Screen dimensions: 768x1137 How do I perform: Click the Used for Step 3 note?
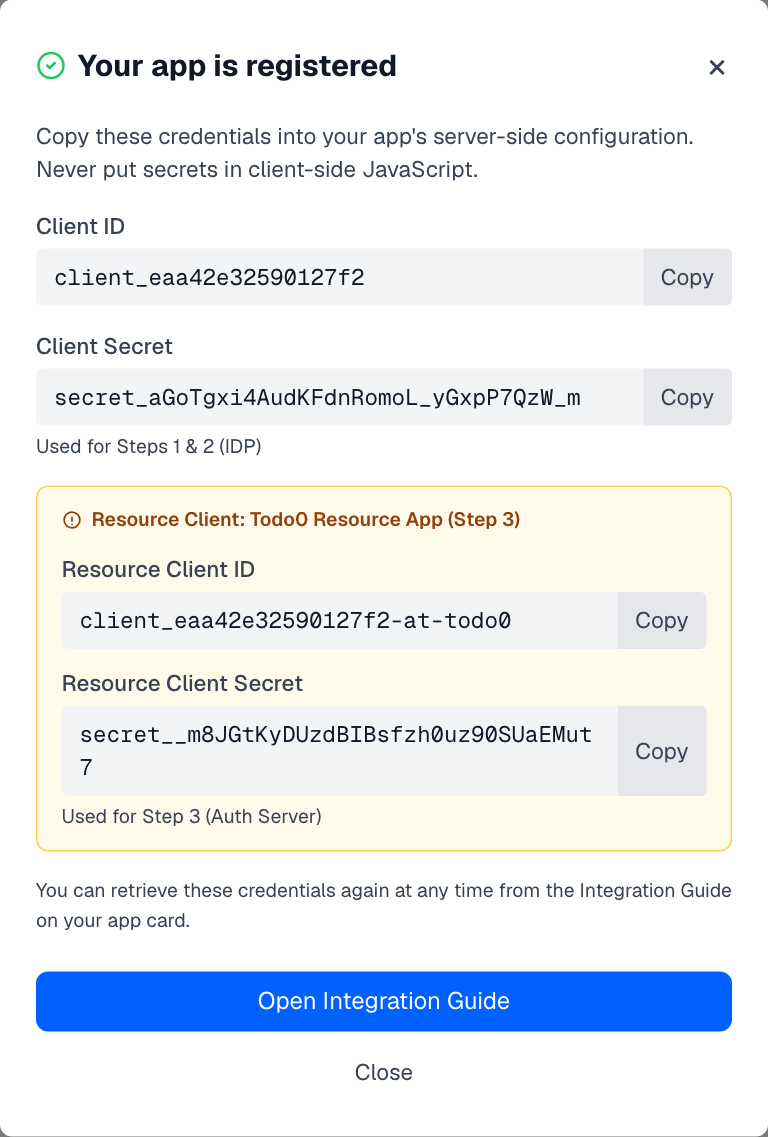point(191,816)
